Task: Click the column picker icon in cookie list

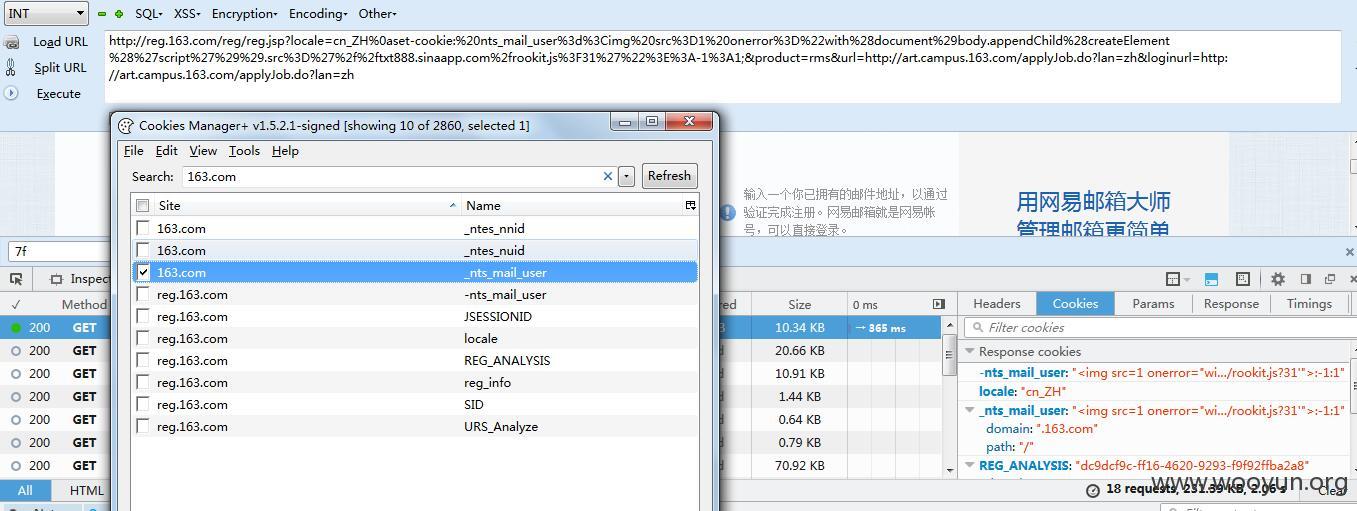Action: point(690,205)
